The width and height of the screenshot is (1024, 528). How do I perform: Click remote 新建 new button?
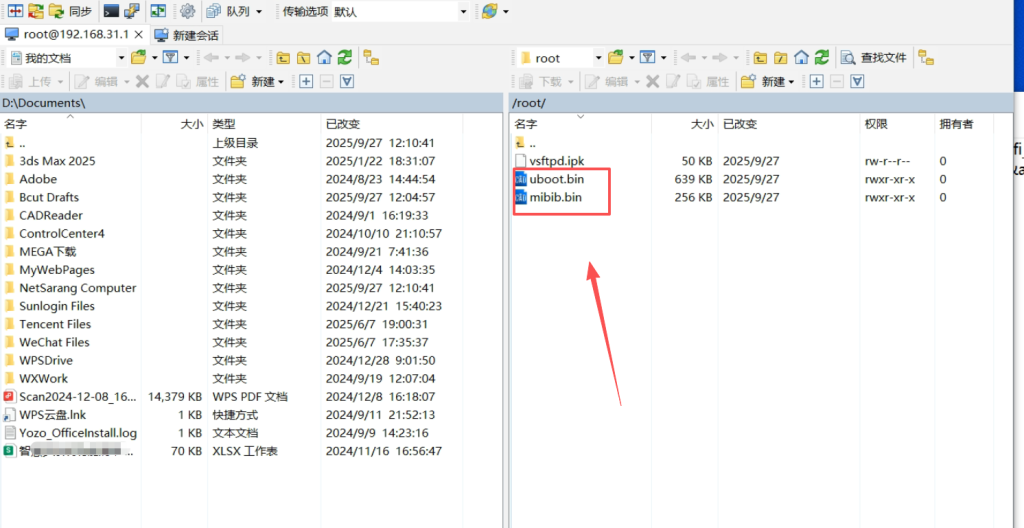pos(768,82)
